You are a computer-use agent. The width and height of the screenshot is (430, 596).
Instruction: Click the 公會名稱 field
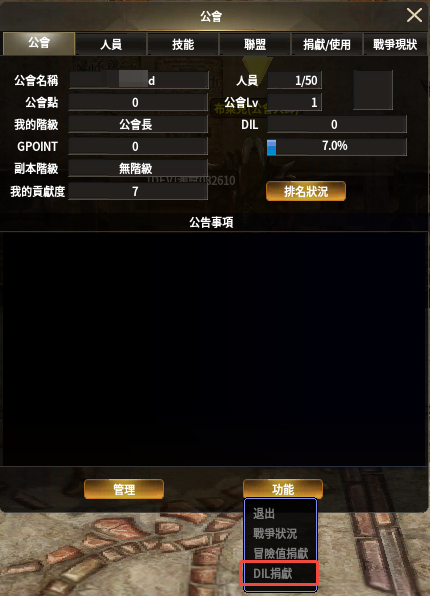(x=138, y=80)
